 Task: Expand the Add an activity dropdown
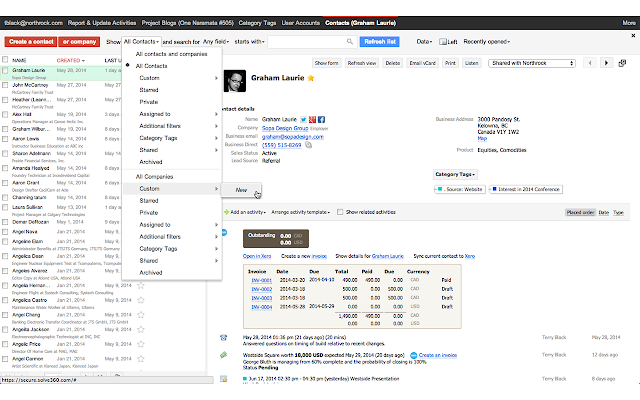point(248,212)
